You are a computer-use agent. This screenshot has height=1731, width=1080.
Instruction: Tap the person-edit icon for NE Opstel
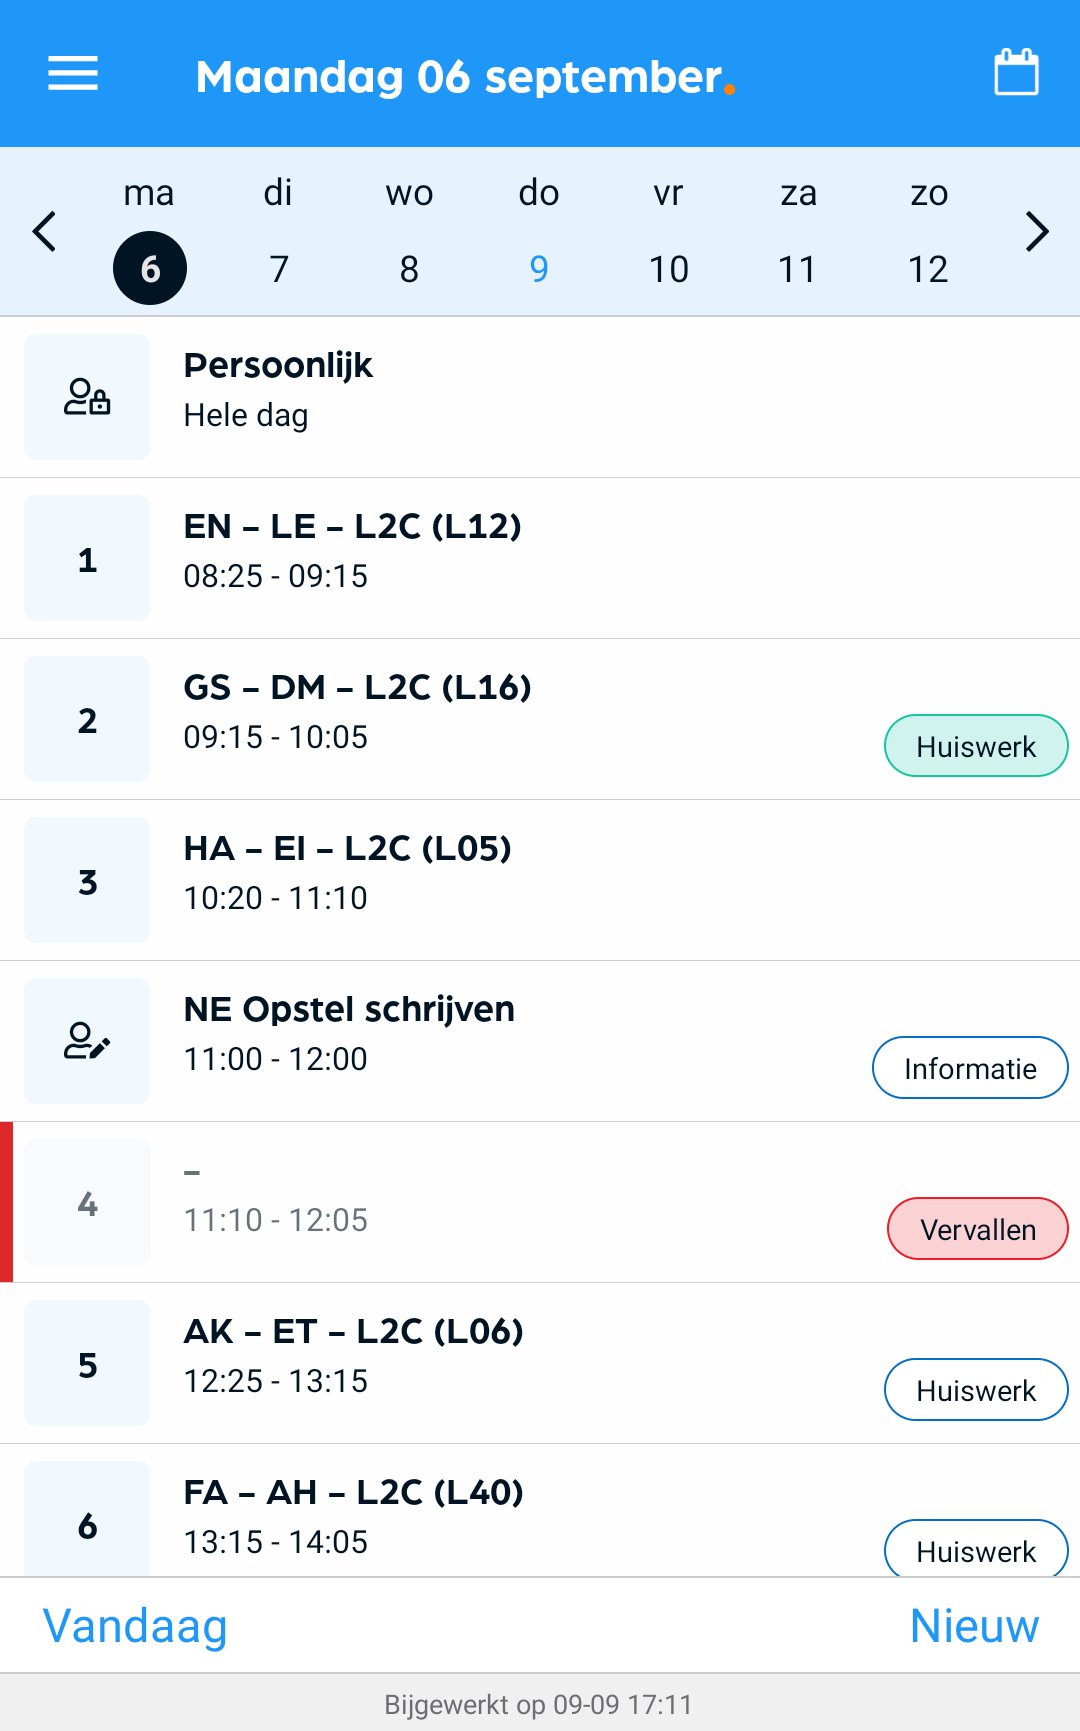click(87, 1041)
